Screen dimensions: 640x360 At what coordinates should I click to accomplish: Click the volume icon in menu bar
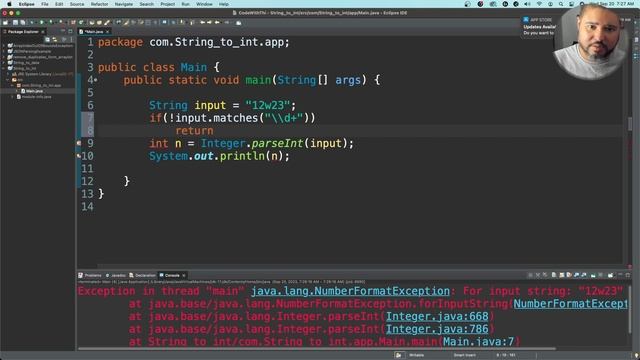point(527,4)
